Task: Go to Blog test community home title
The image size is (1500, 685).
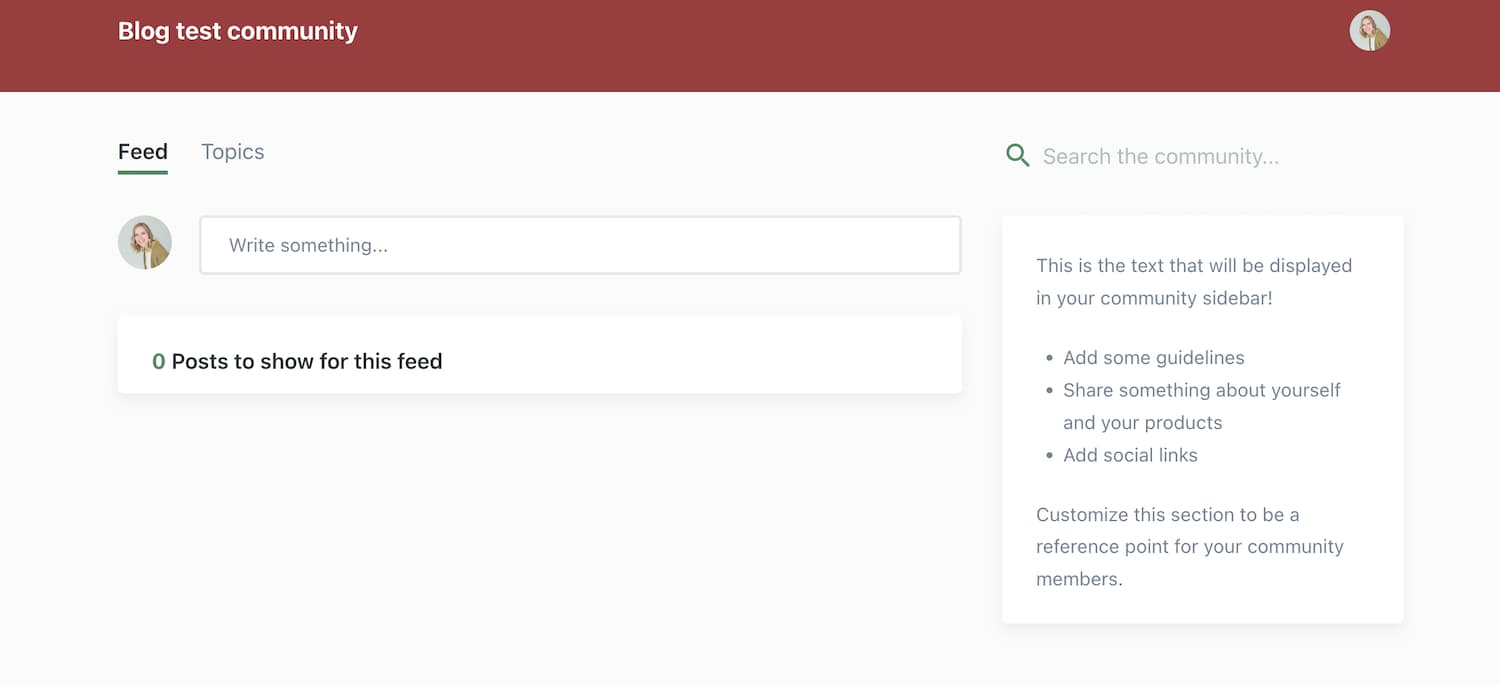Action: pos(237,31)
